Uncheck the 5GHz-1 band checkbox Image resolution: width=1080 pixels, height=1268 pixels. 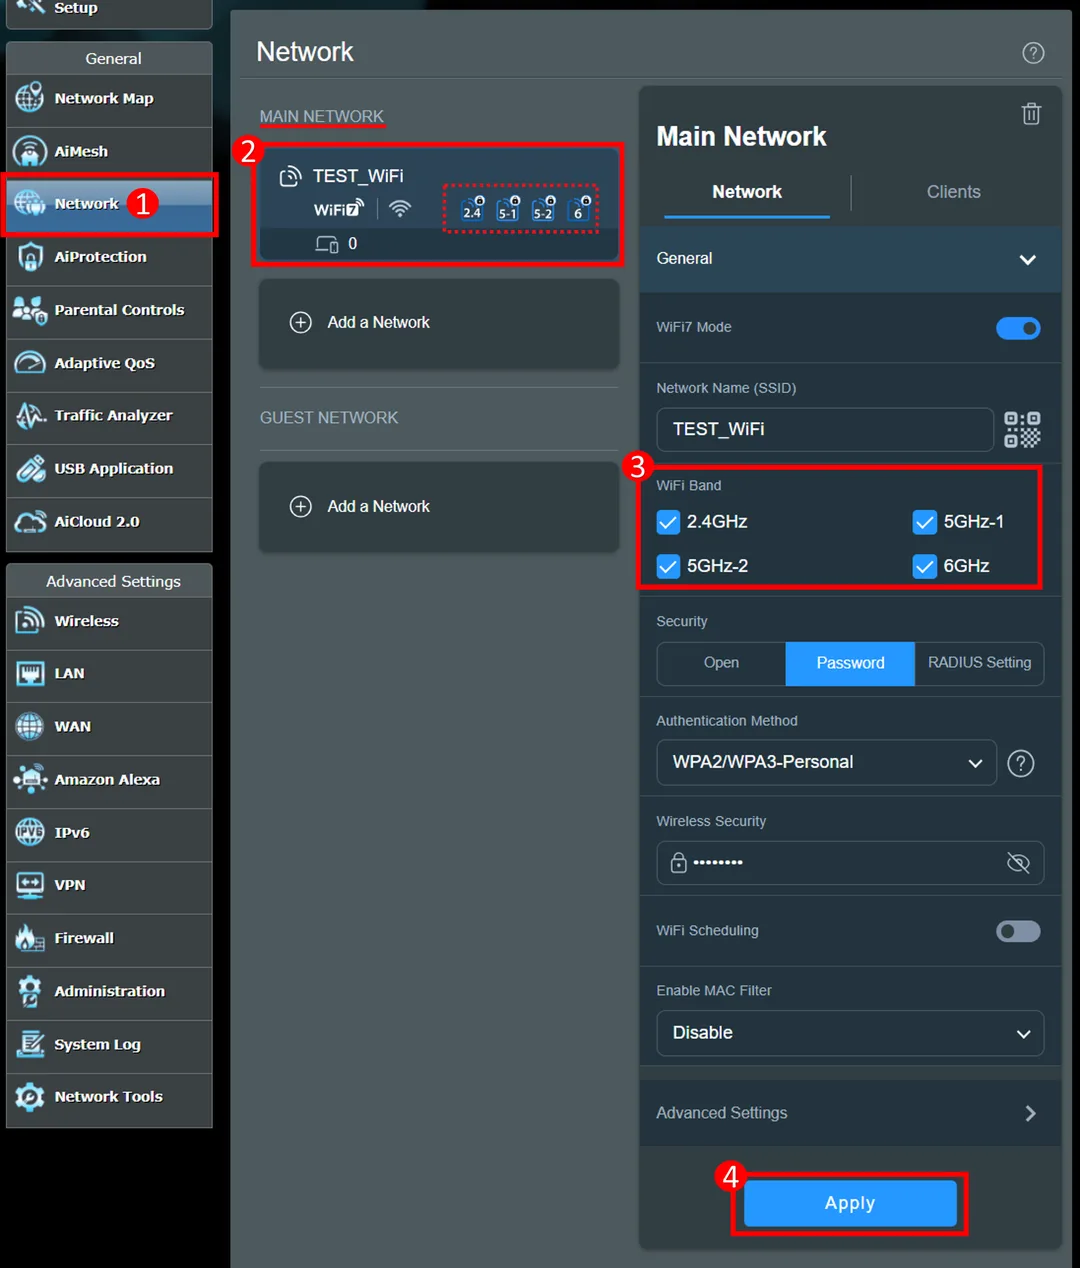pyautogui.click(x=925, y=522)
